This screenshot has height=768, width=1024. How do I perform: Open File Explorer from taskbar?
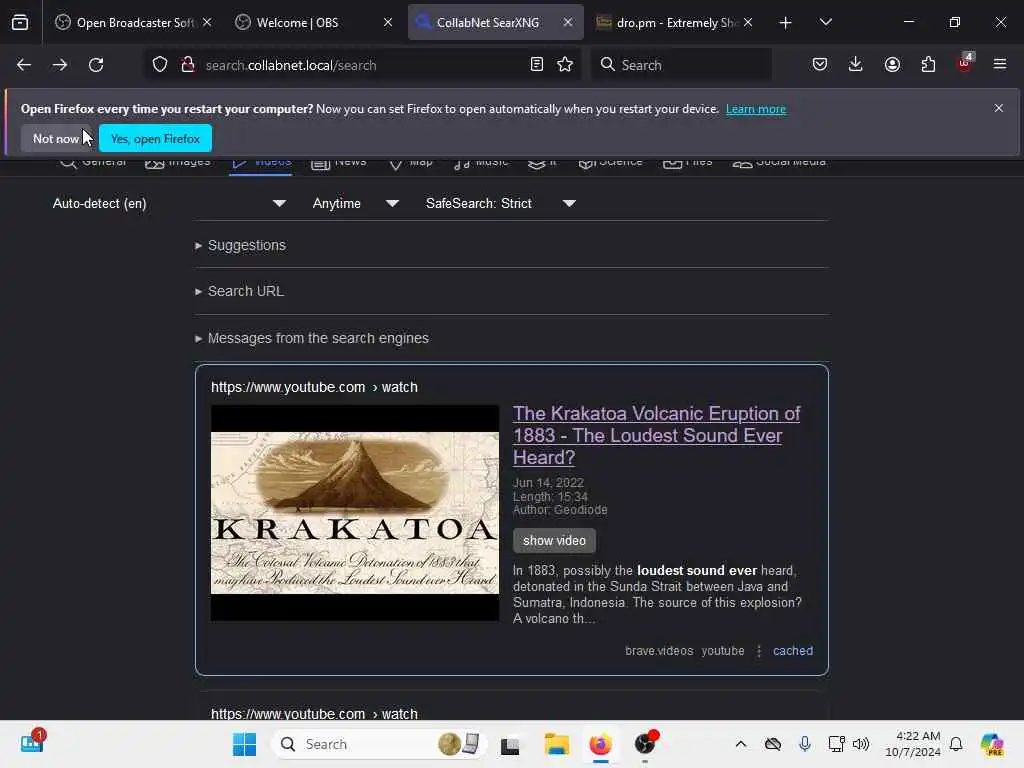(x=556, y=744)
